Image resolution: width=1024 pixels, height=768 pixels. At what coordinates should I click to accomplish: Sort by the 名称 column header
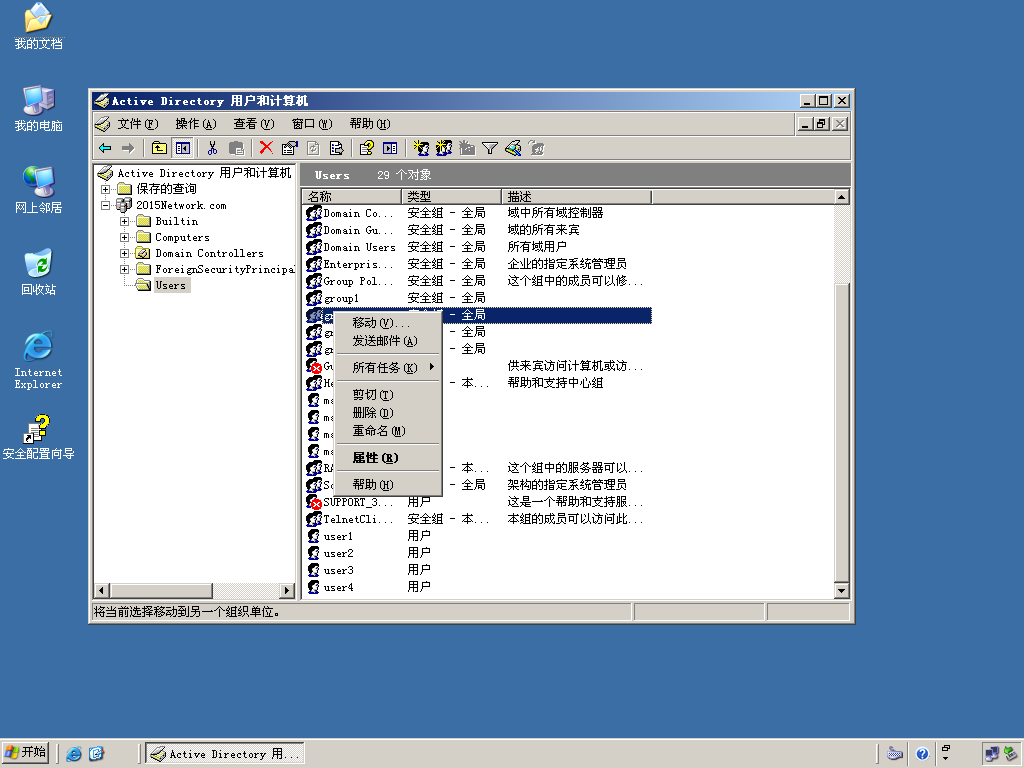coord(352,197)
